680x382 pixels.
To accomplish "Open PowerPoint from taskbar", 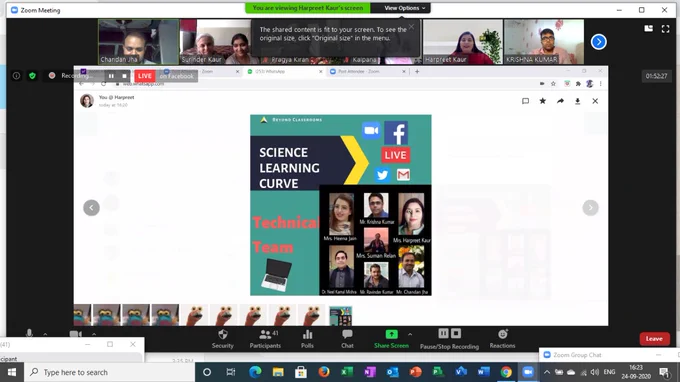I will tap(415, 372).
